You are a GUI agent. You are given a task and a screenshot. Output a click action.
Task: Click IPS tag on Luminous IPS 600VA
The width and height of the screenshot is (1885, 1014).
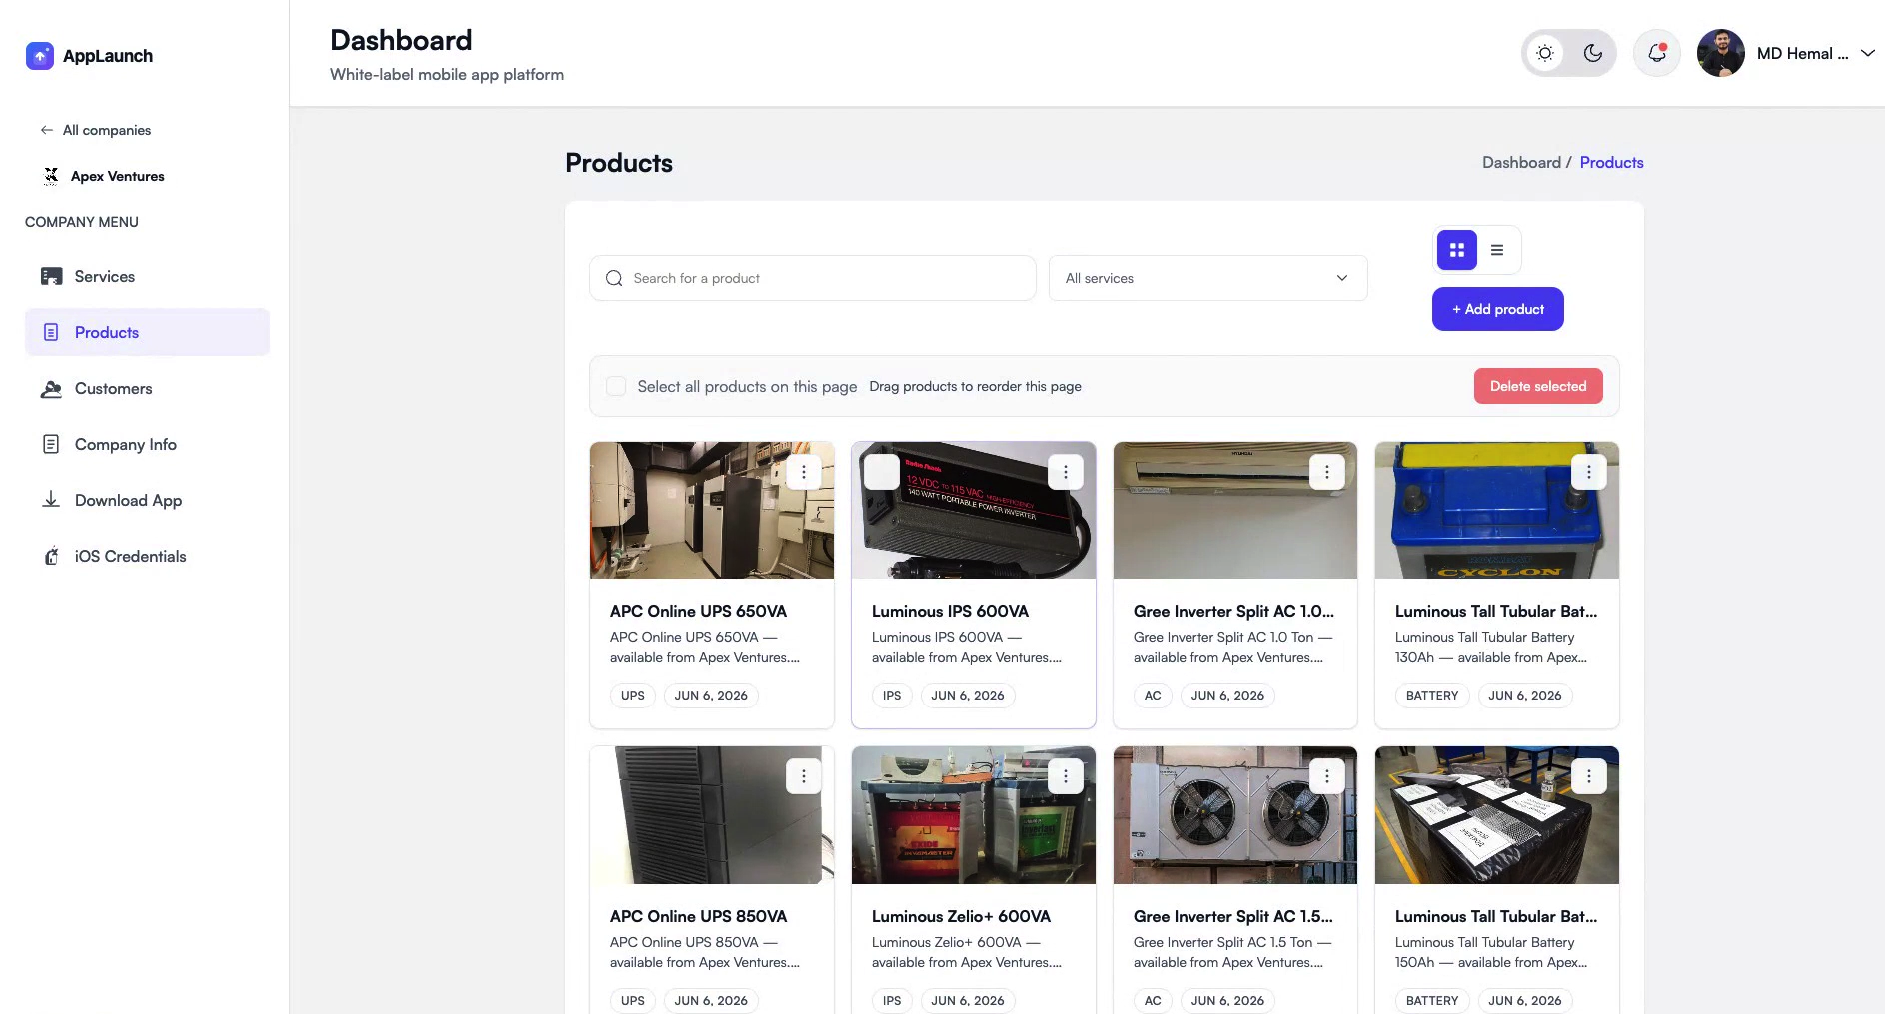point(892,696)
